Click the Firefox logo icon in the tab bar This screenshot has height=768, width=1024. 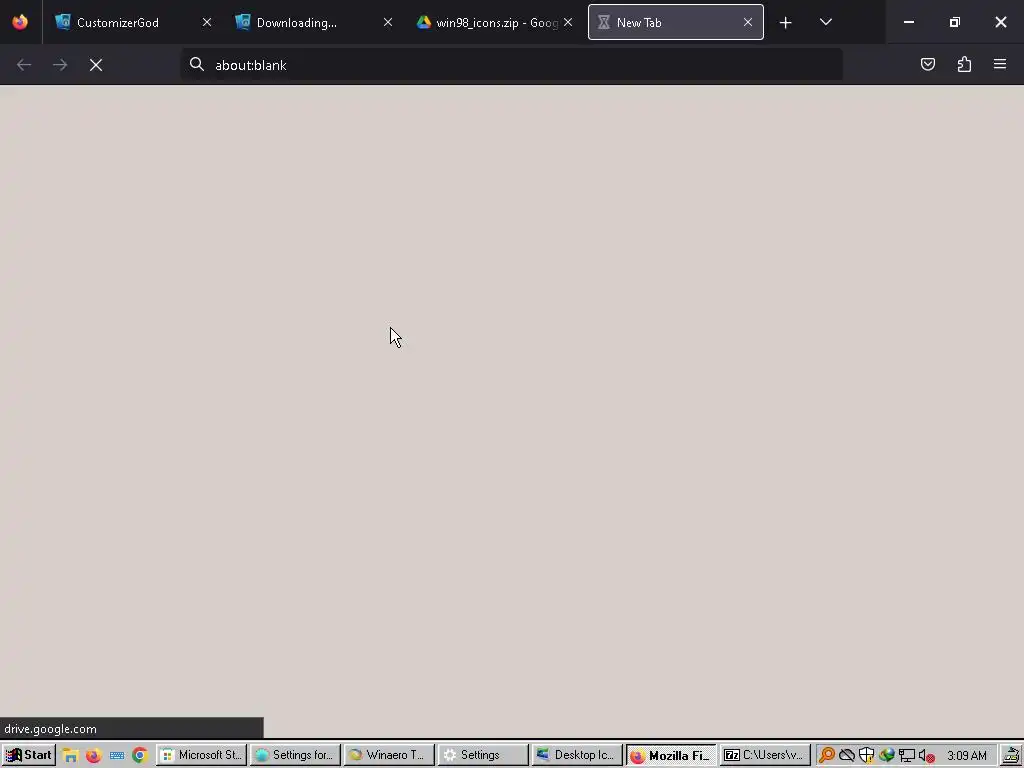(20, 22)
